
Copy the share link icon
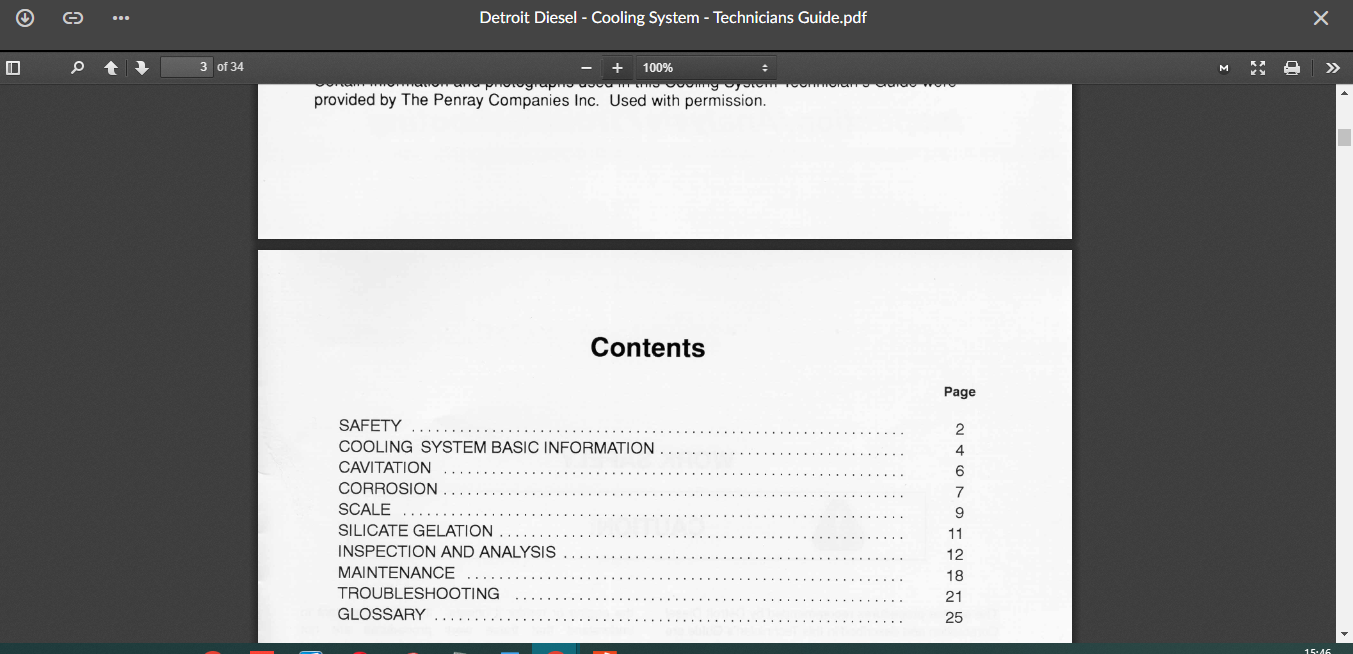click(73, 18)
